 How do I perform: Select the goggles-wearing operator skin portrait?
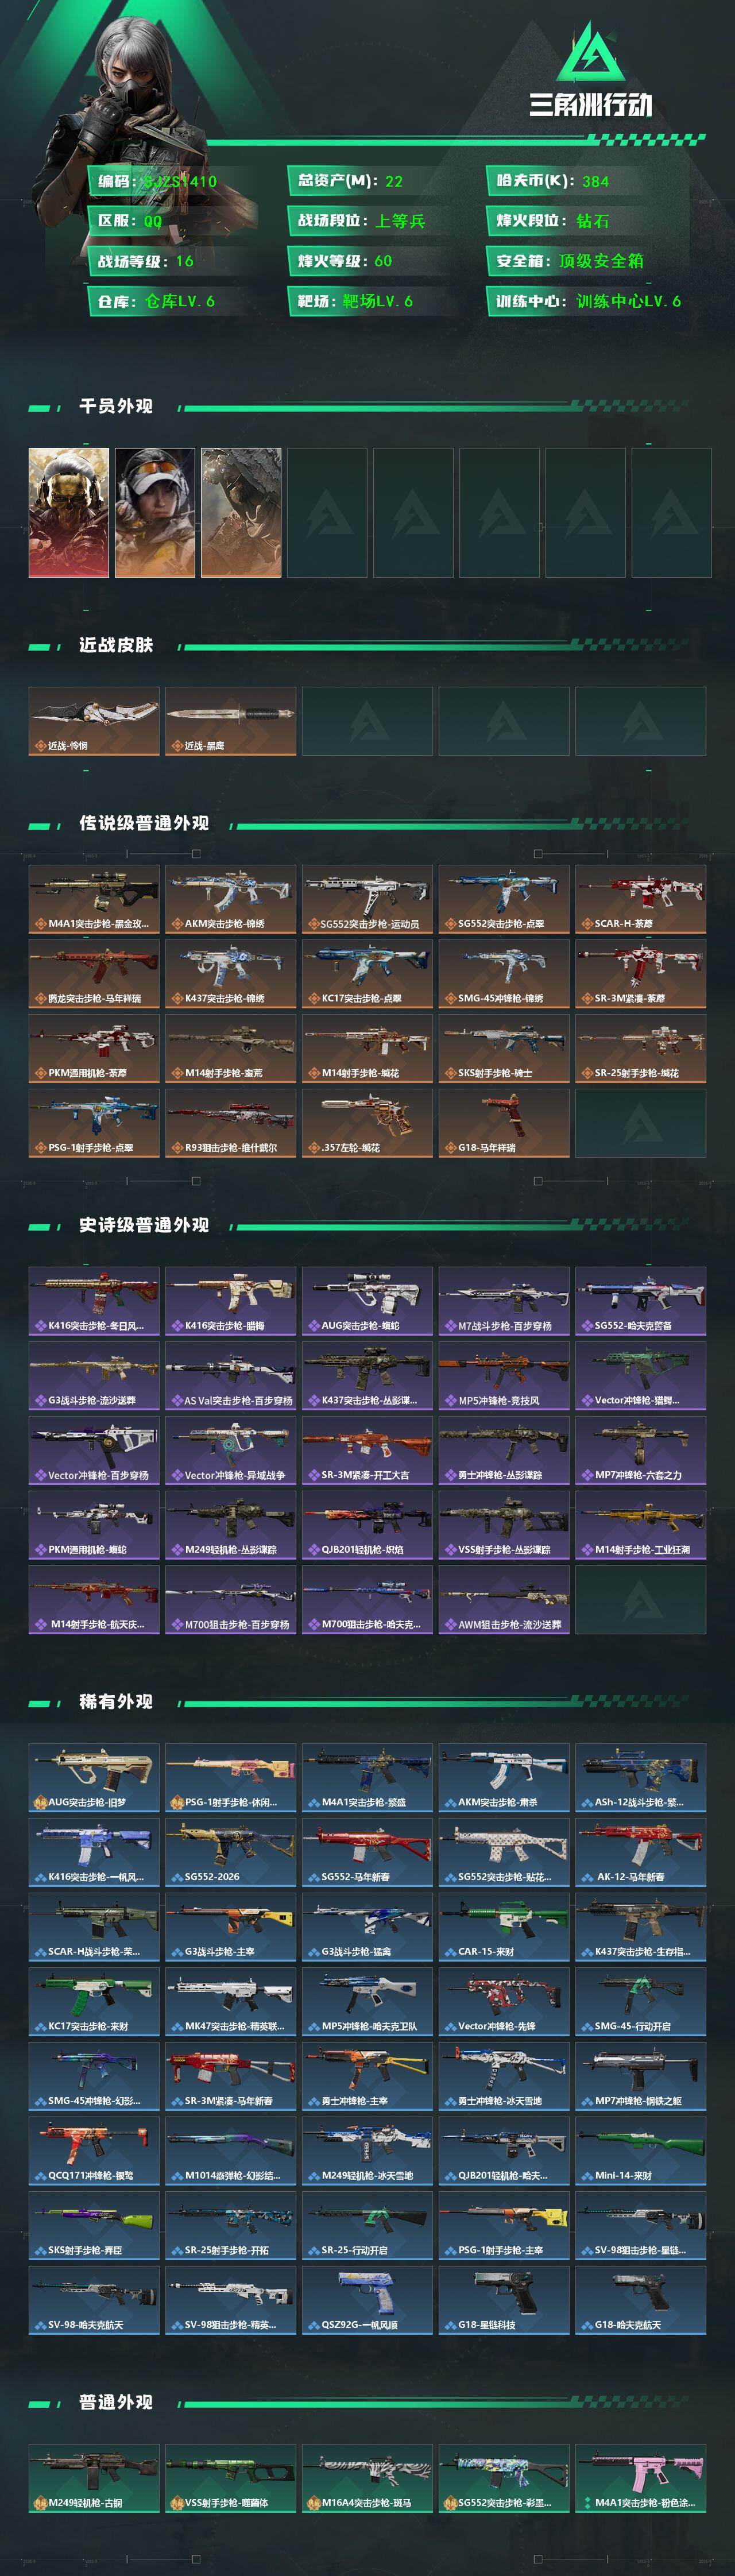[155, 512]
